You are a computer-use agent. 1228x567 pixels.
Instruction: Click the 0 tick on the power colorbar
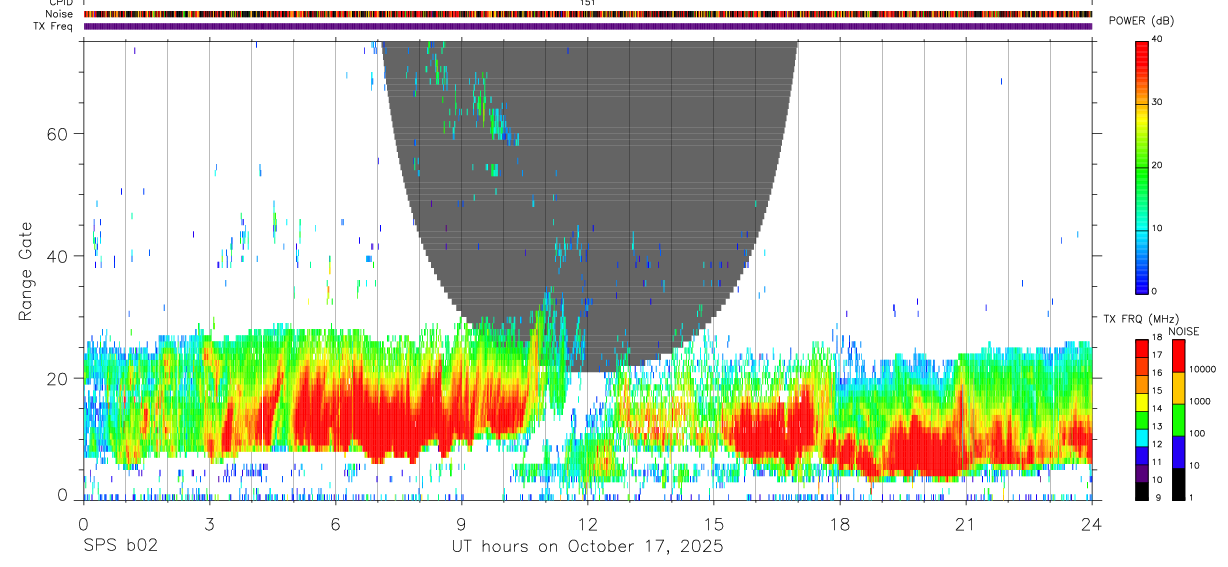click(x=1154, y=291)
